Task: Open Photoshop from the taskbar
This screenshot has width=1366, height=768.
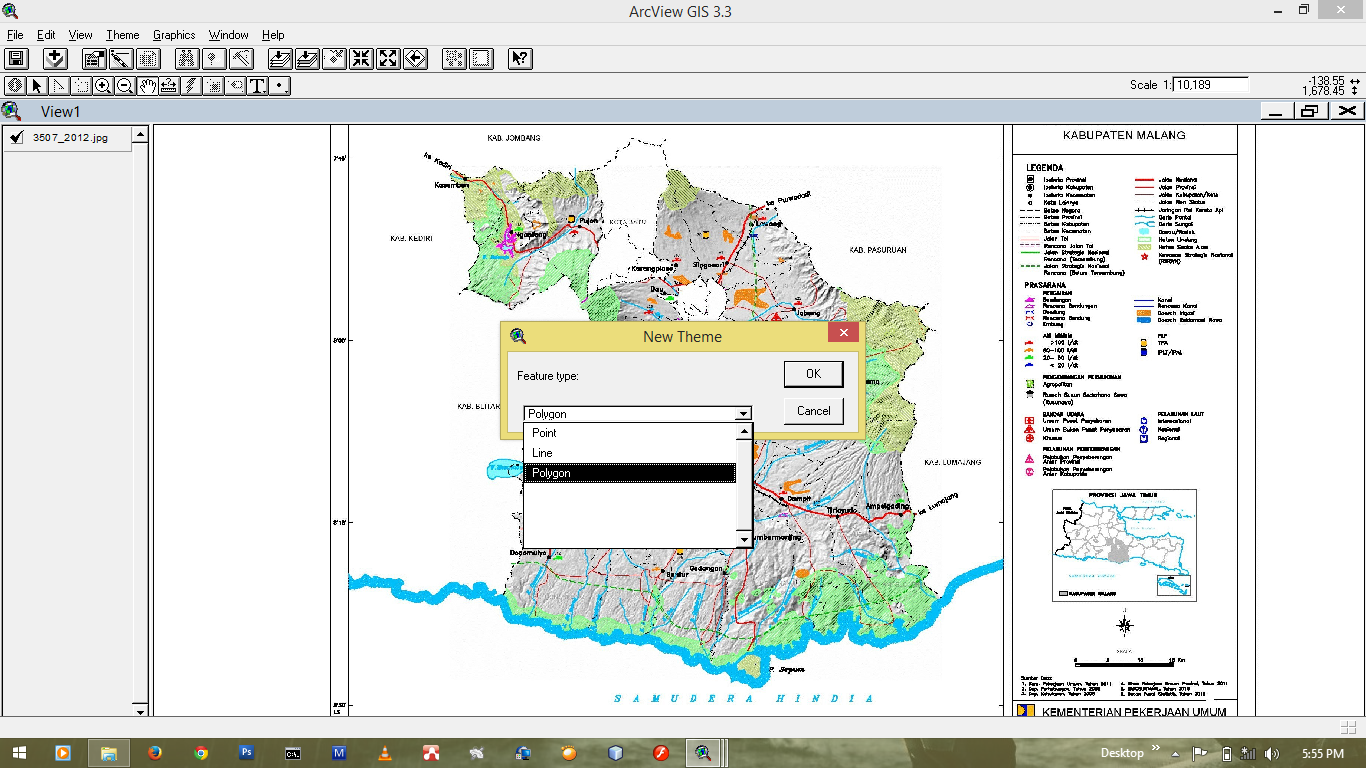Action: pyautogui.click(x=246, y=753)
